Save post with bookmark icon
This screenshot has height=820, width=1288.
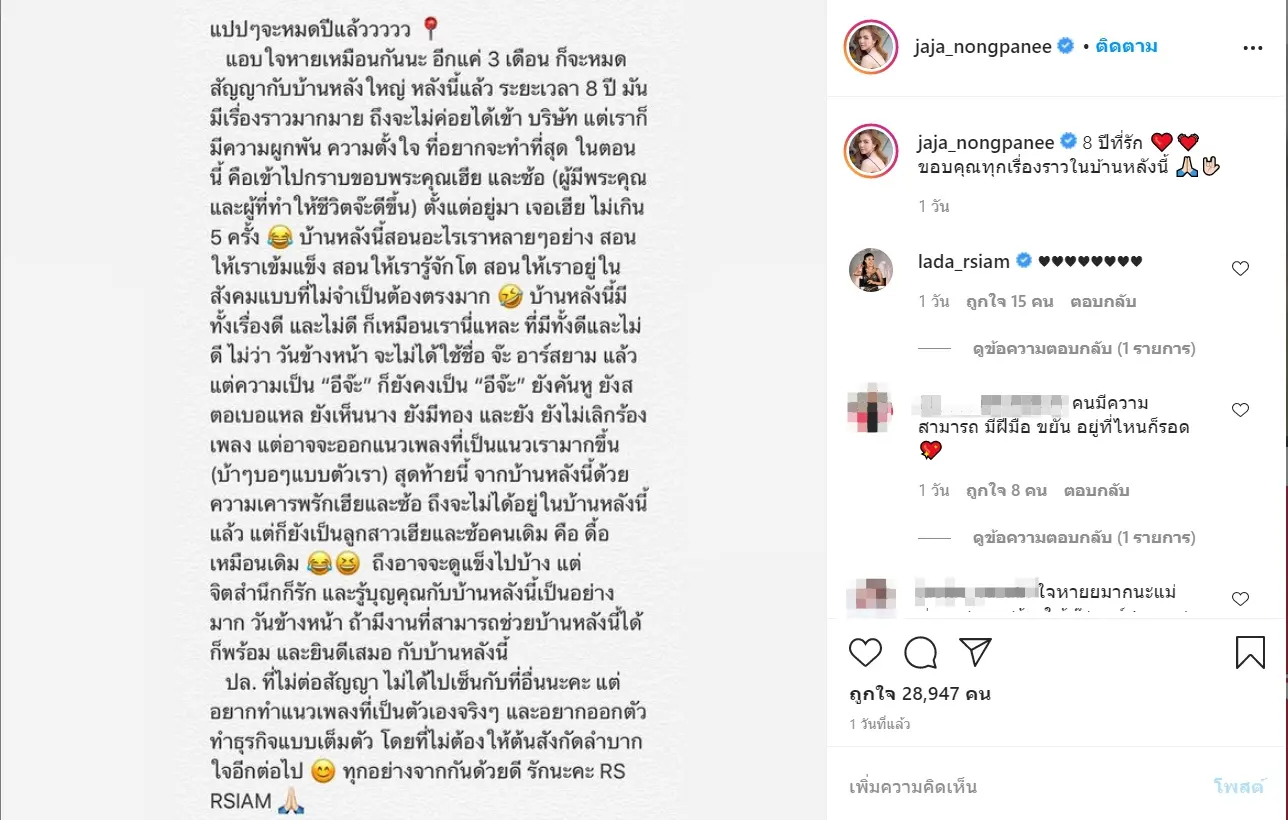(1250, 653)
